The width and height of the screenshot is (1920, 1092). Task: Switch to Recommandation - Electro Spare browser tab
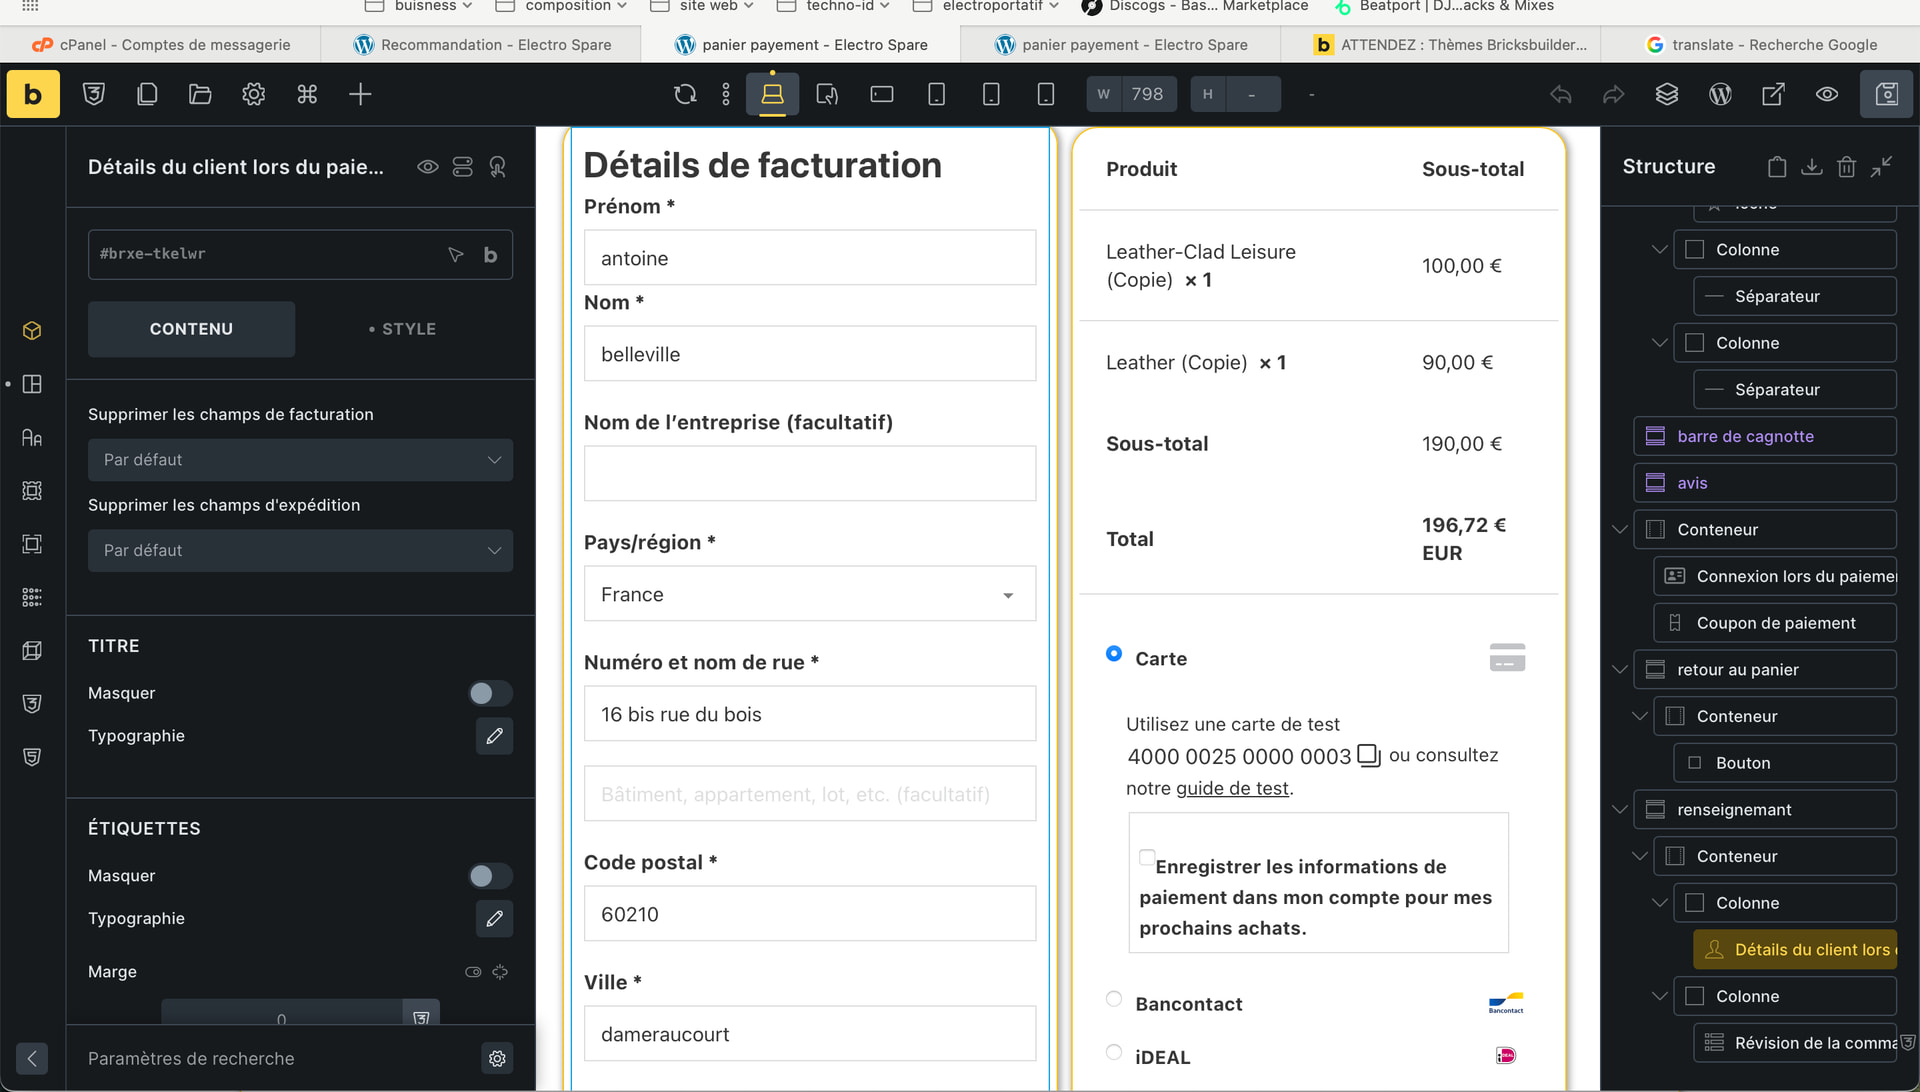[482, 44]
